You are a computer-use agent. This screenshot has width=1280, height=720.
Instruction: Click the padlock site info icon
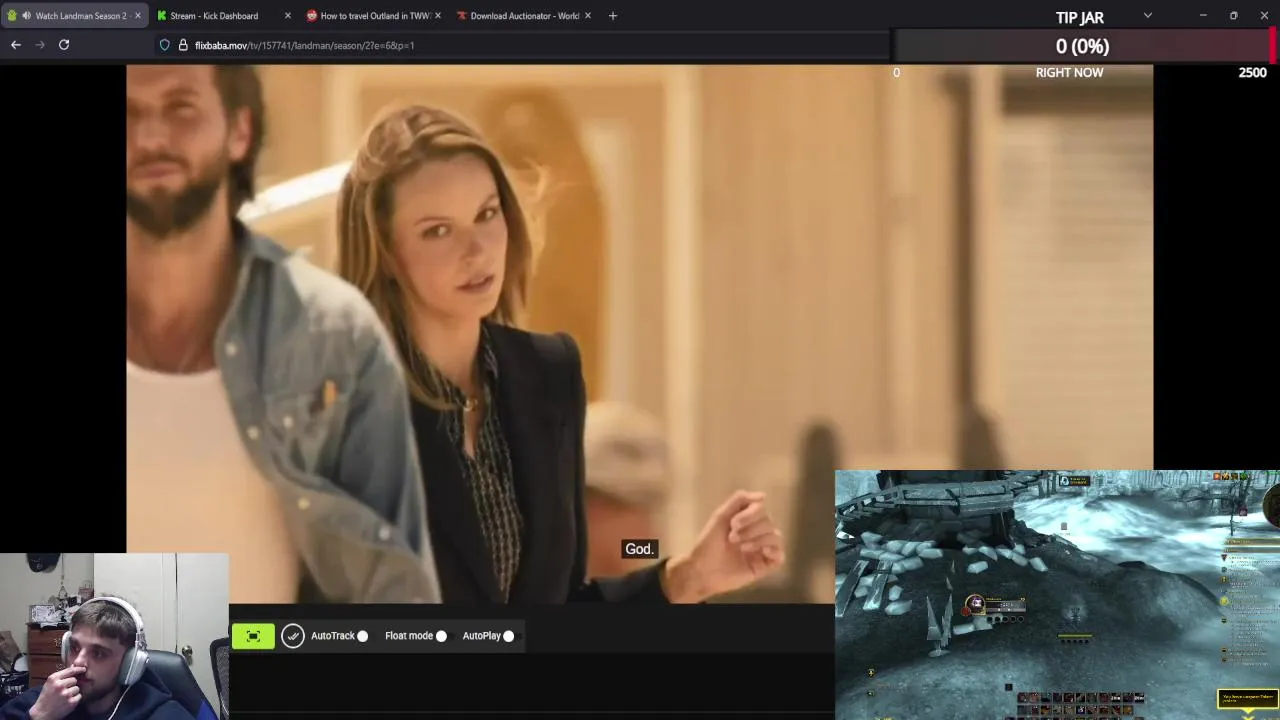tap(183, 45)
